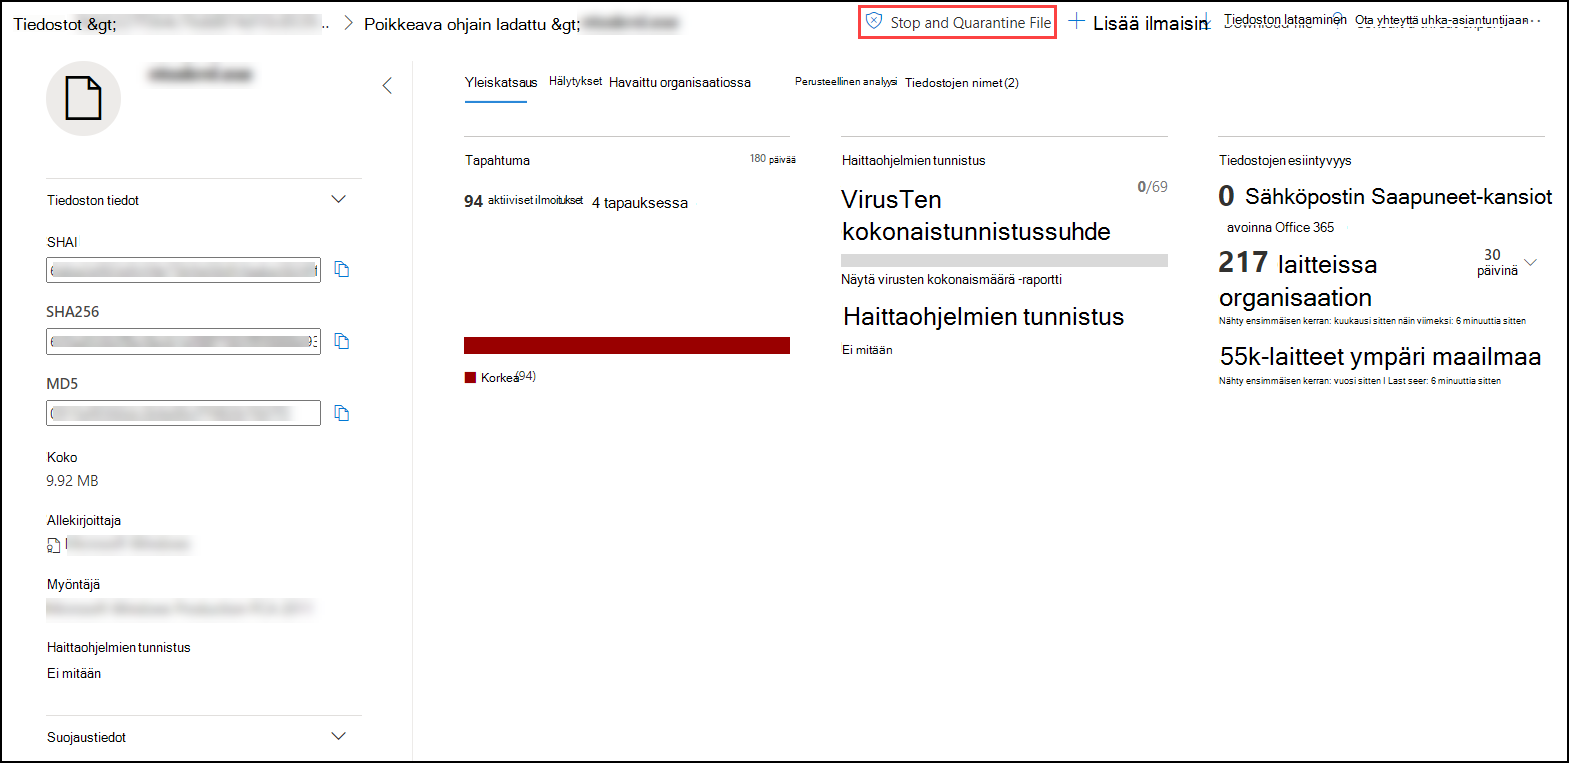The height and width of the screenshot is (763, 1569).
Task: Click Ota yhteyttä uhka-asiantuntijaan
Action: pyautogui.click(x=1441, y=20)
